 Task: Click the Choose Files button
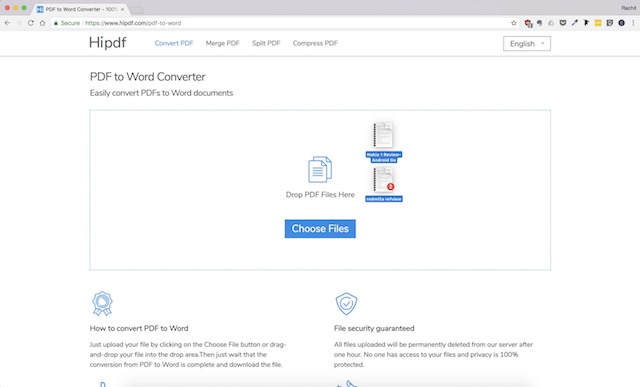pyautogui.click(x=320, y=229)
